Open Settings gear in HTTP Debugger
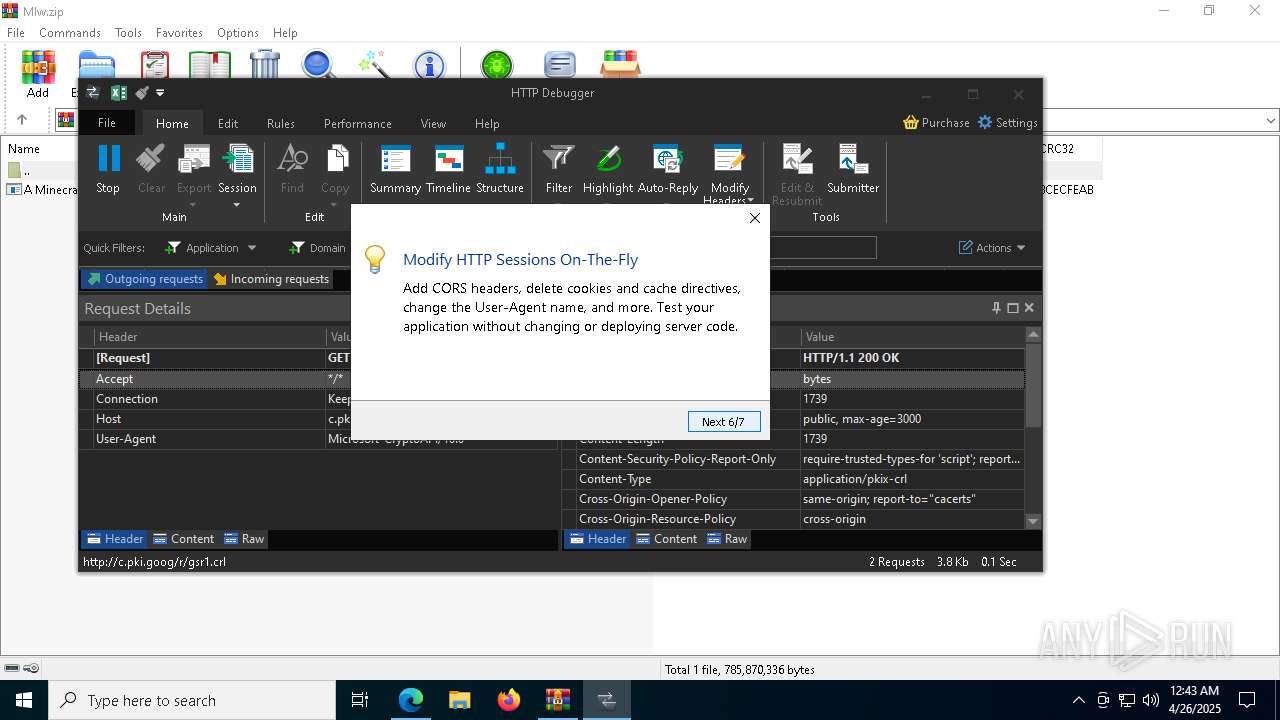This screenshot has height=720, width=1280. tap(985, 122)
